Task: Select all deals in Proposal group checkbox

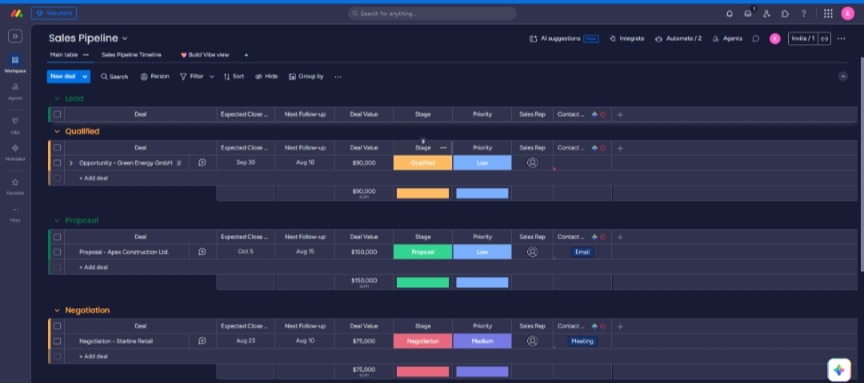Action: tap(57, 237)
